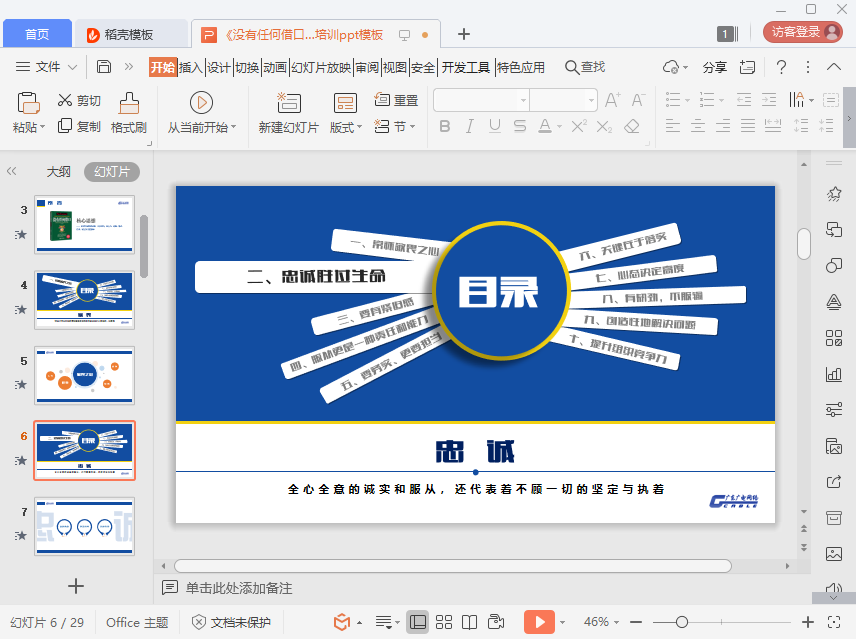Click the WPS assistant icon in status bar
The width and height of the screenshot is (856, 639).
342,622
